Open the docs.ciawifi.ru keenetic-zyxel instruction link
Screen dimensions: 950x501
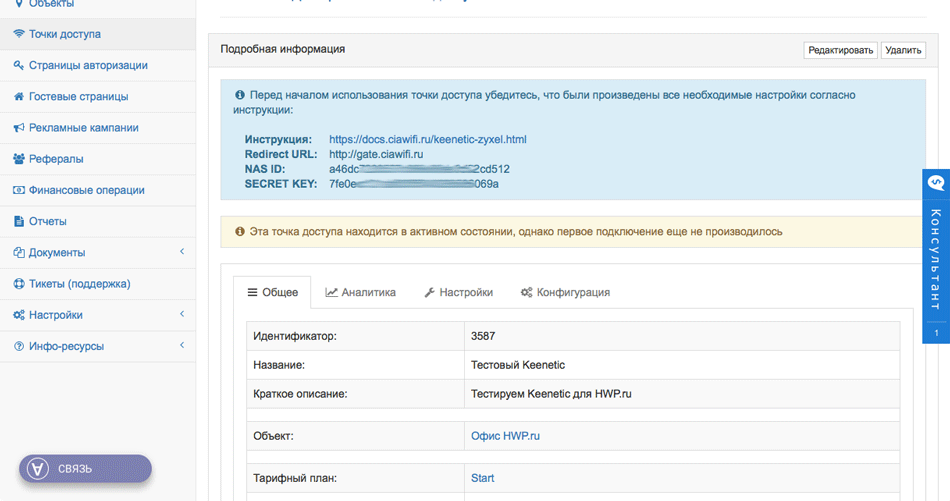427,139
